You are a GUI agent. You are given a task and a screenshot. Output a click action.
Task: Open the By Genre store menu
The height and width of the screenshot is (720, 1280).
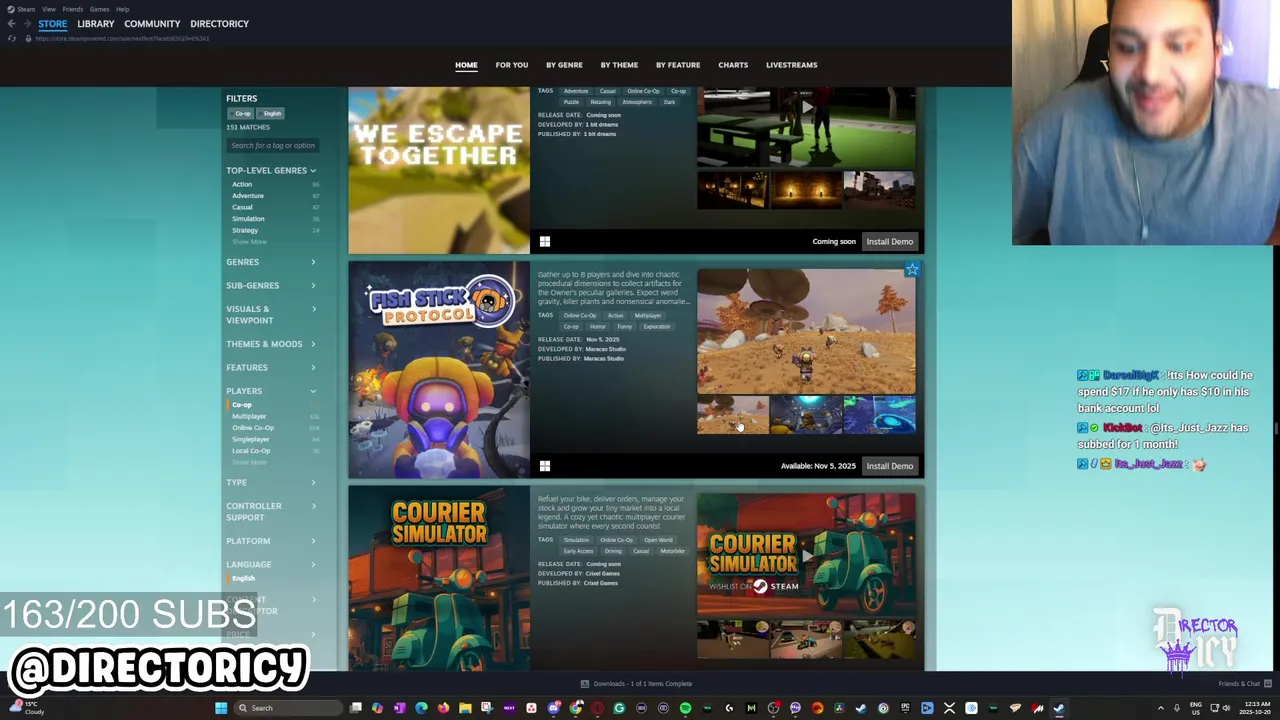[564, 65]
